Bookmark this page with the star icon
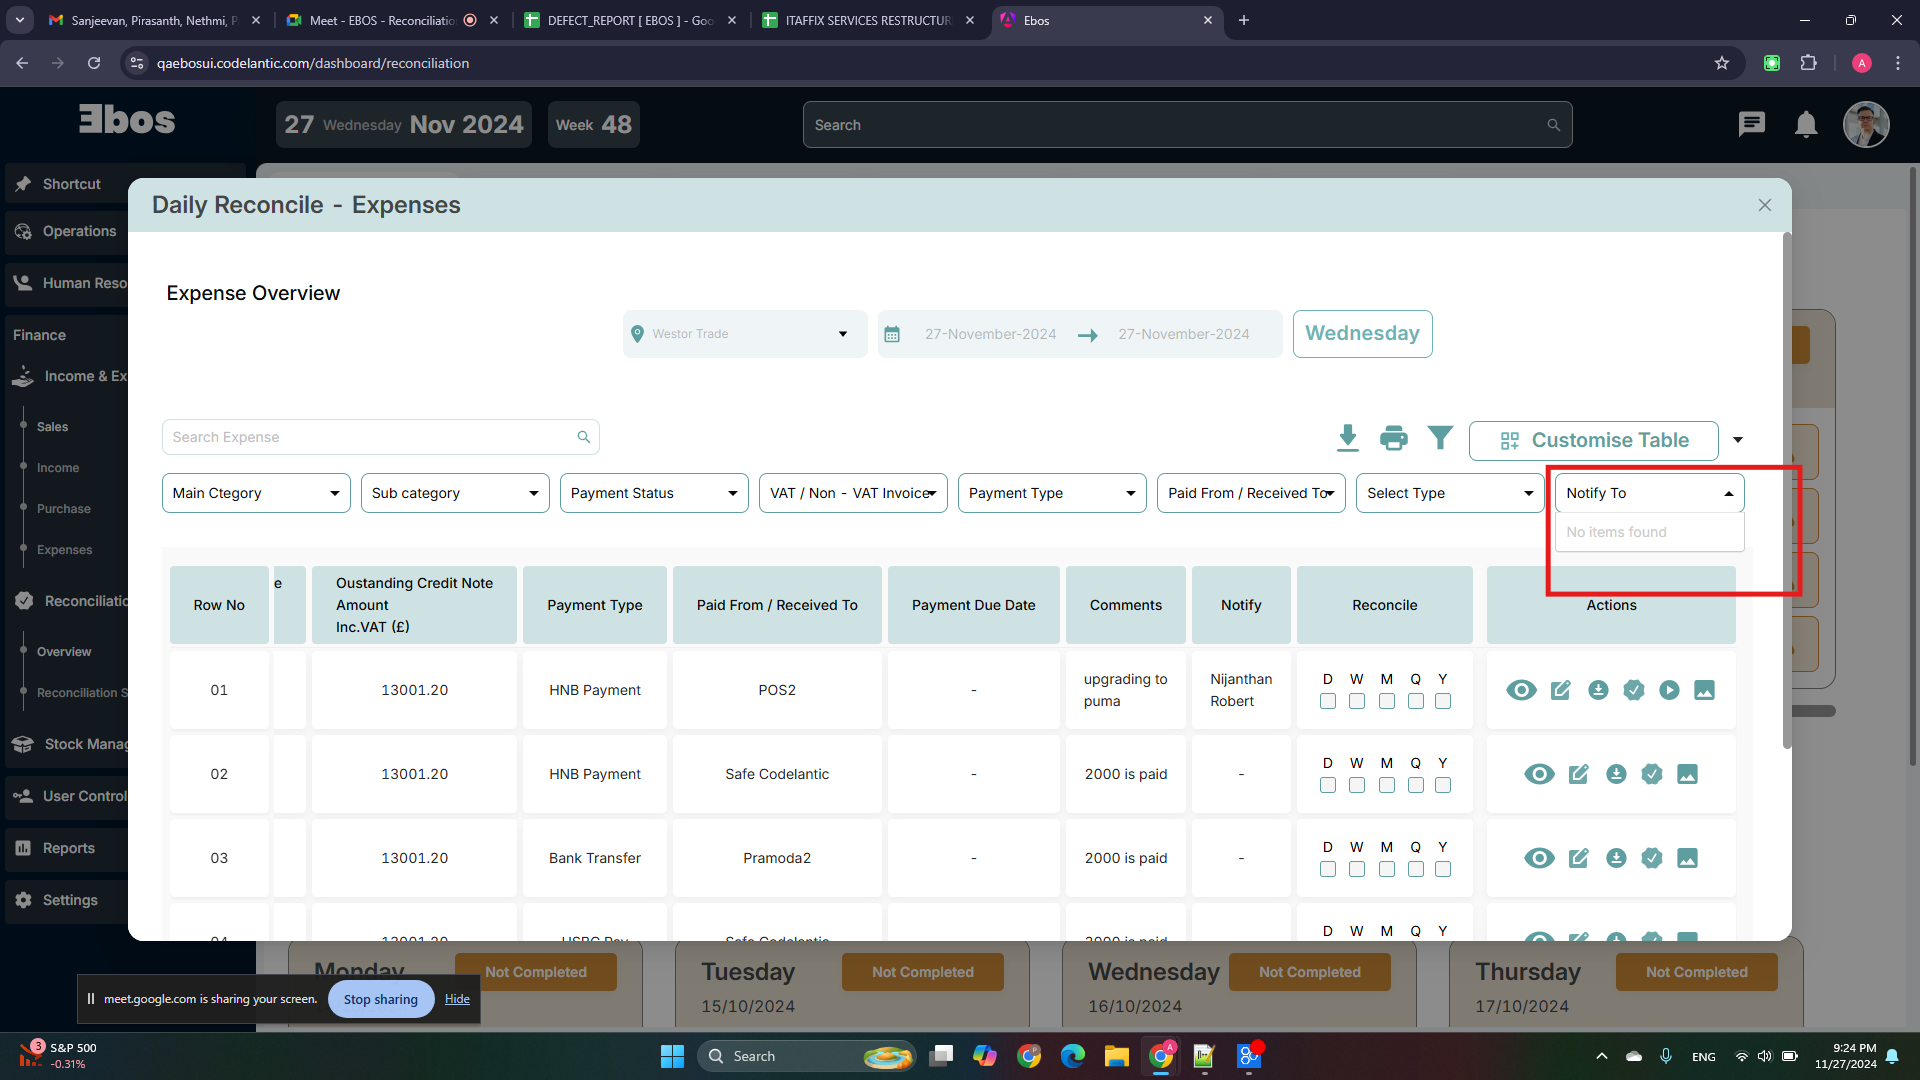The height and width of the screenshot is (1080, 1920). click(x=1722, y=63)
